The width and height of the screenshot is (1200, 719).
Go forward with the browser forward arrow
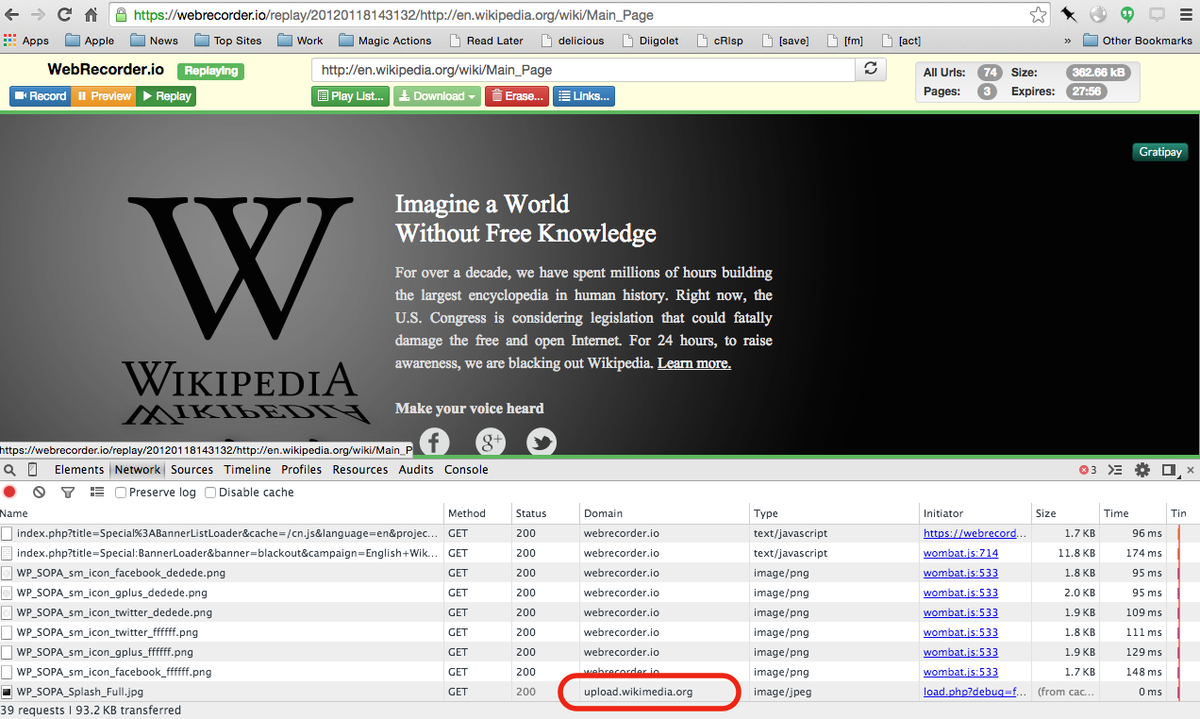pos(39,15)
